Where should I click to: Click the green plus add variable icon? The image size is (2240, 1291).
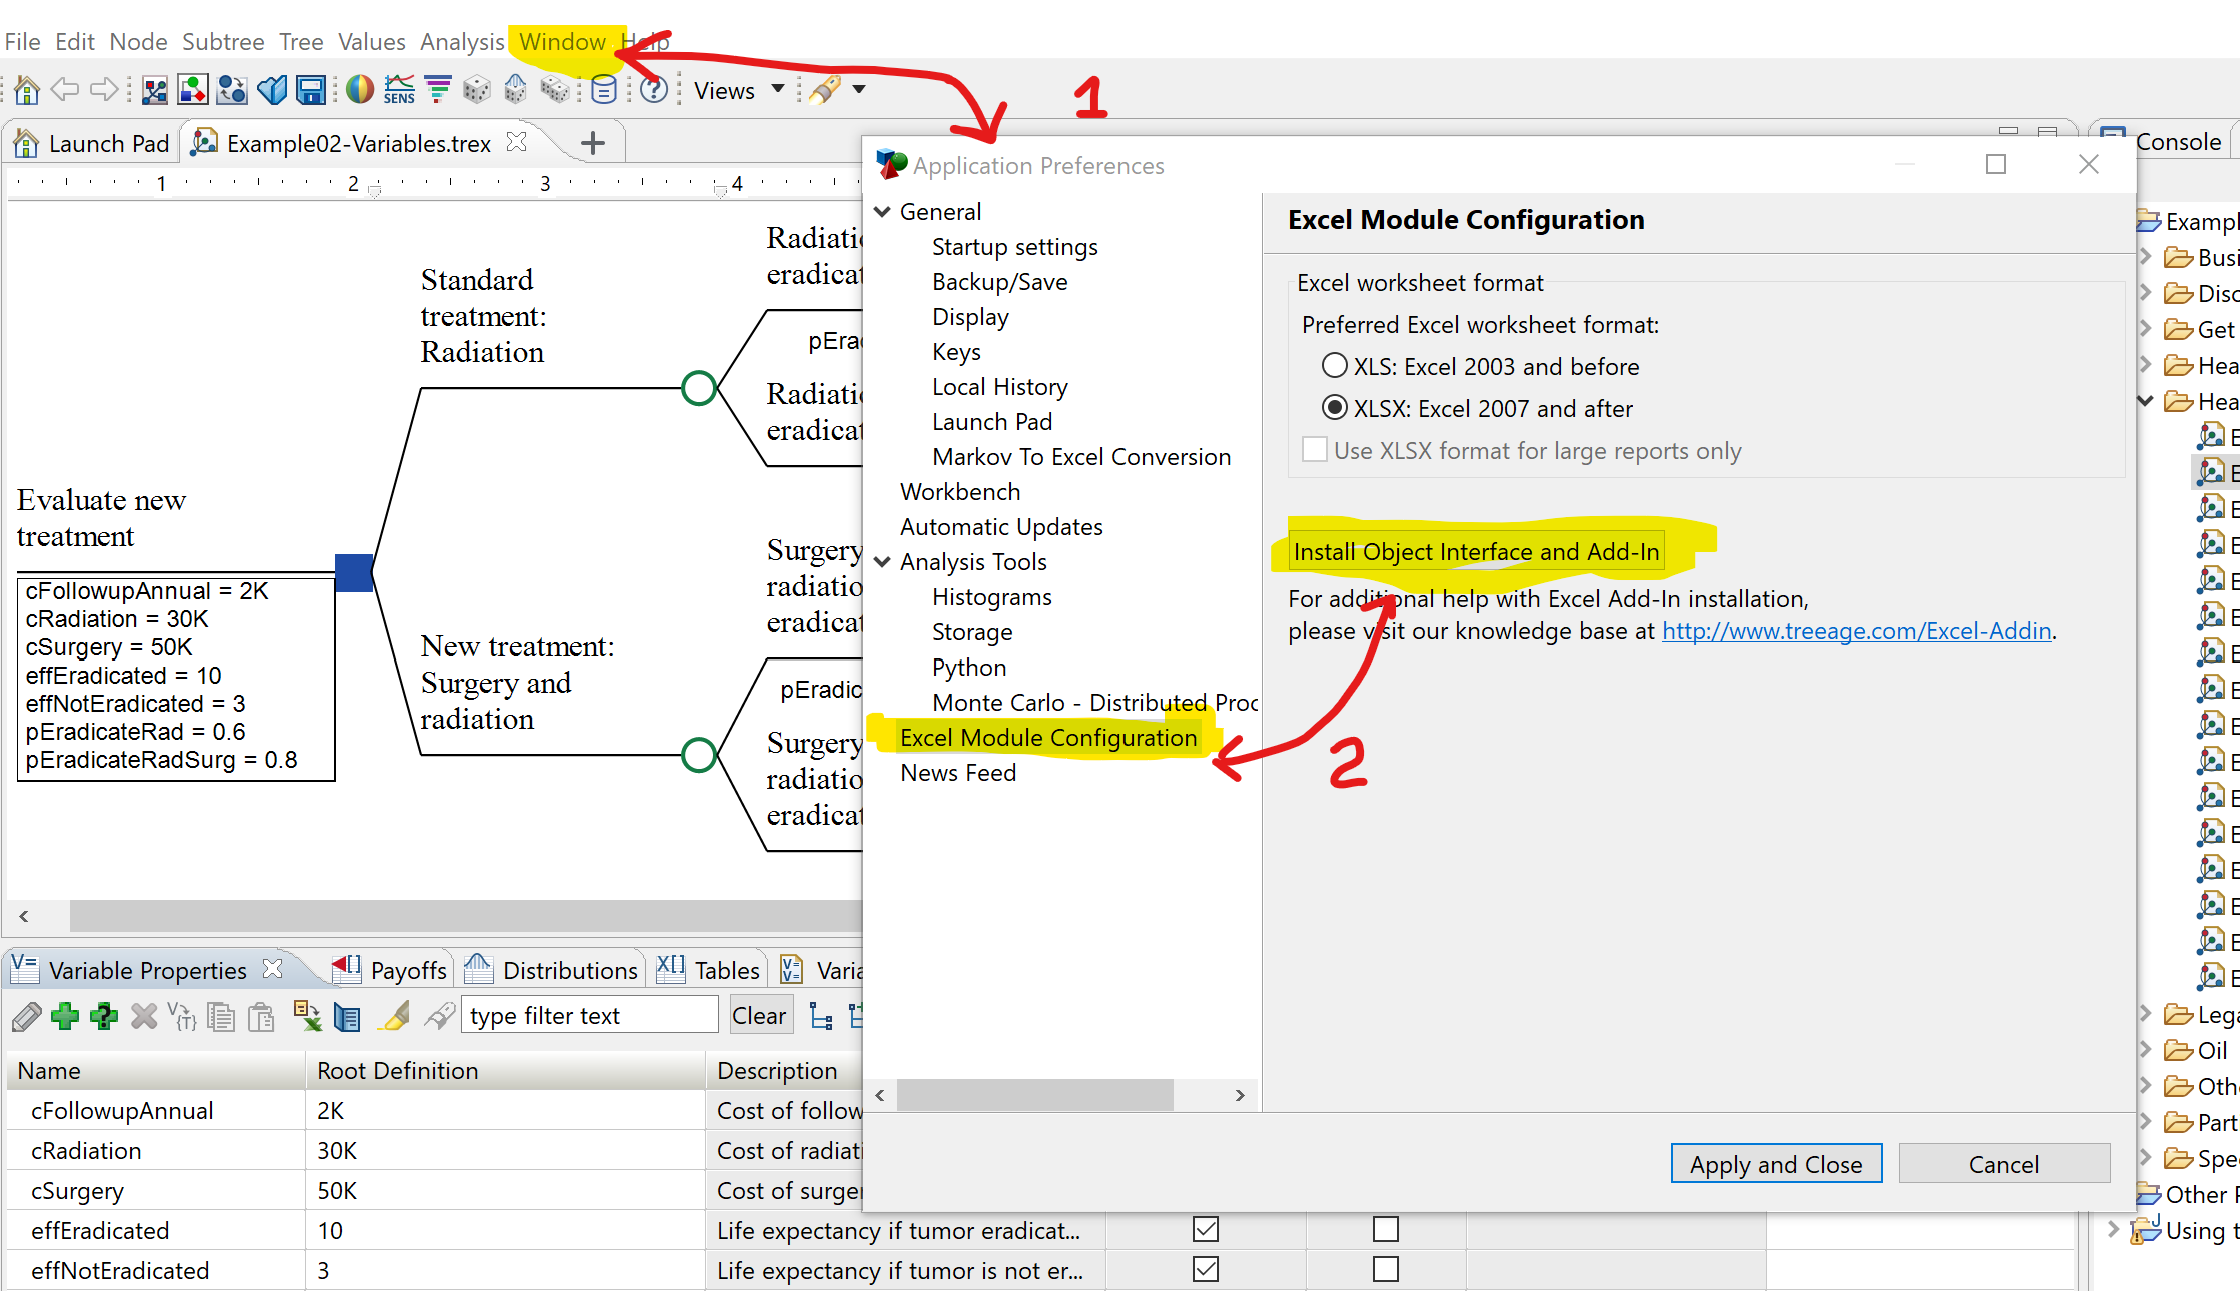tap(65, 1016)
